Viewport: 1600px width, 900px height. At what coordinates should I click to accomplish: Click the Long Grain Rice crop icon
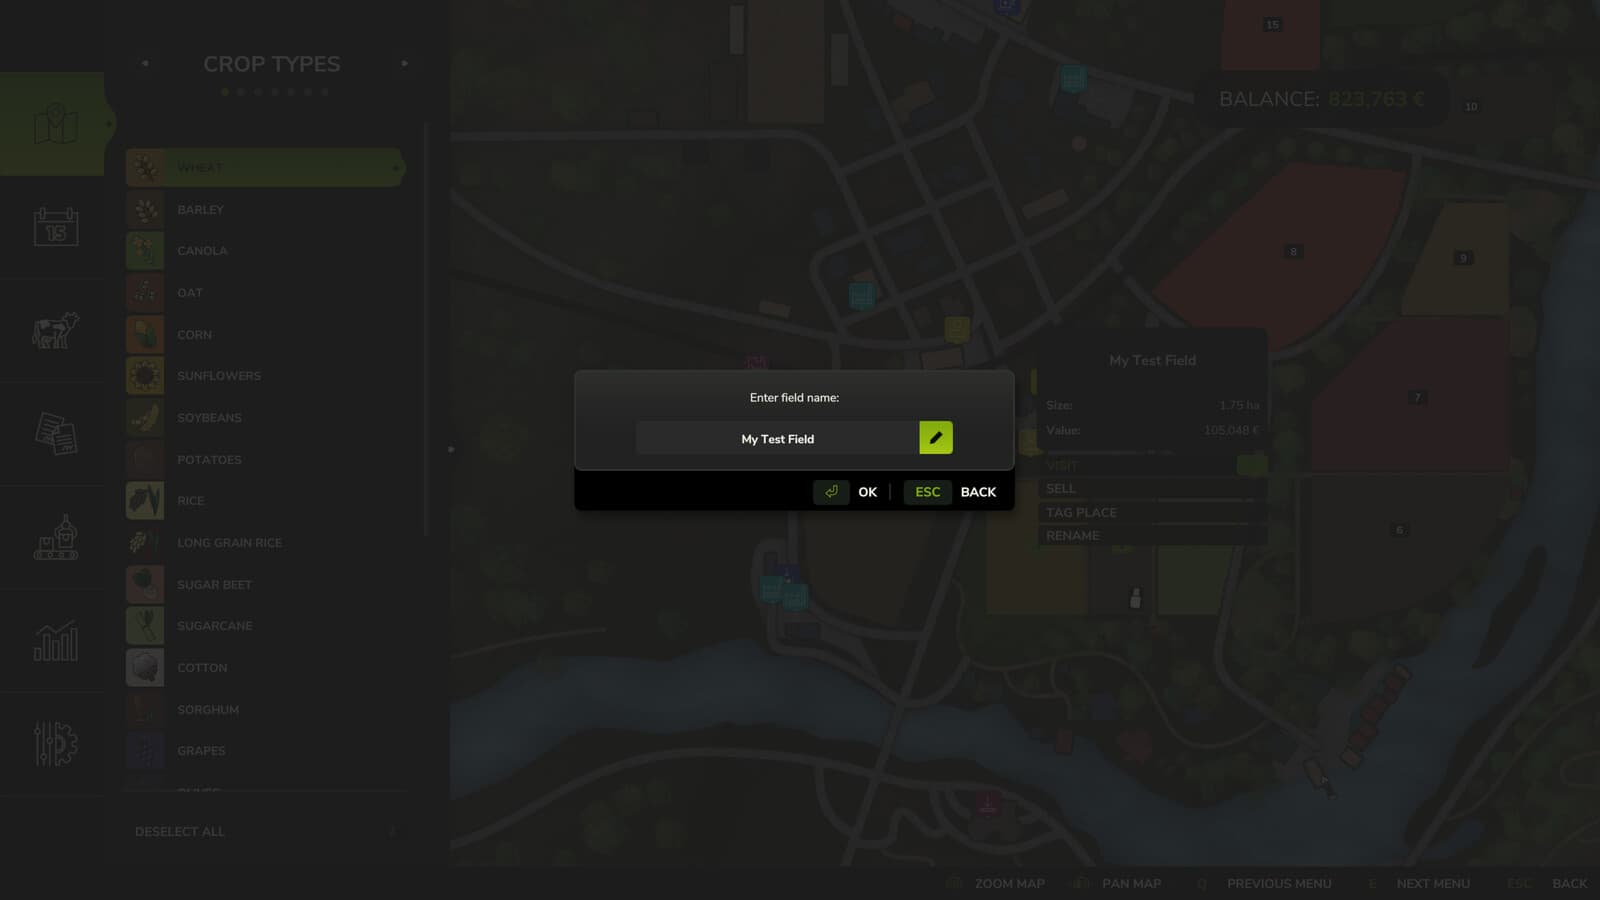145,542
